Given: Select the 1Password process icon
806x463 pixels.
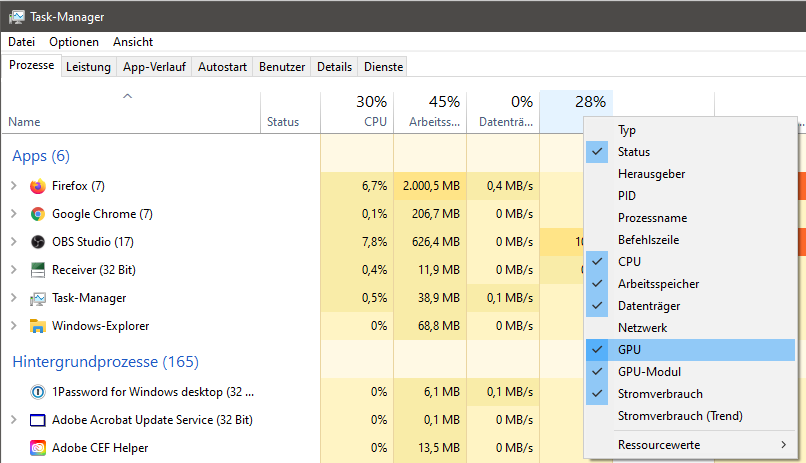Looking at the screenshot, I should pyautogui.click(x=38, y=392).
